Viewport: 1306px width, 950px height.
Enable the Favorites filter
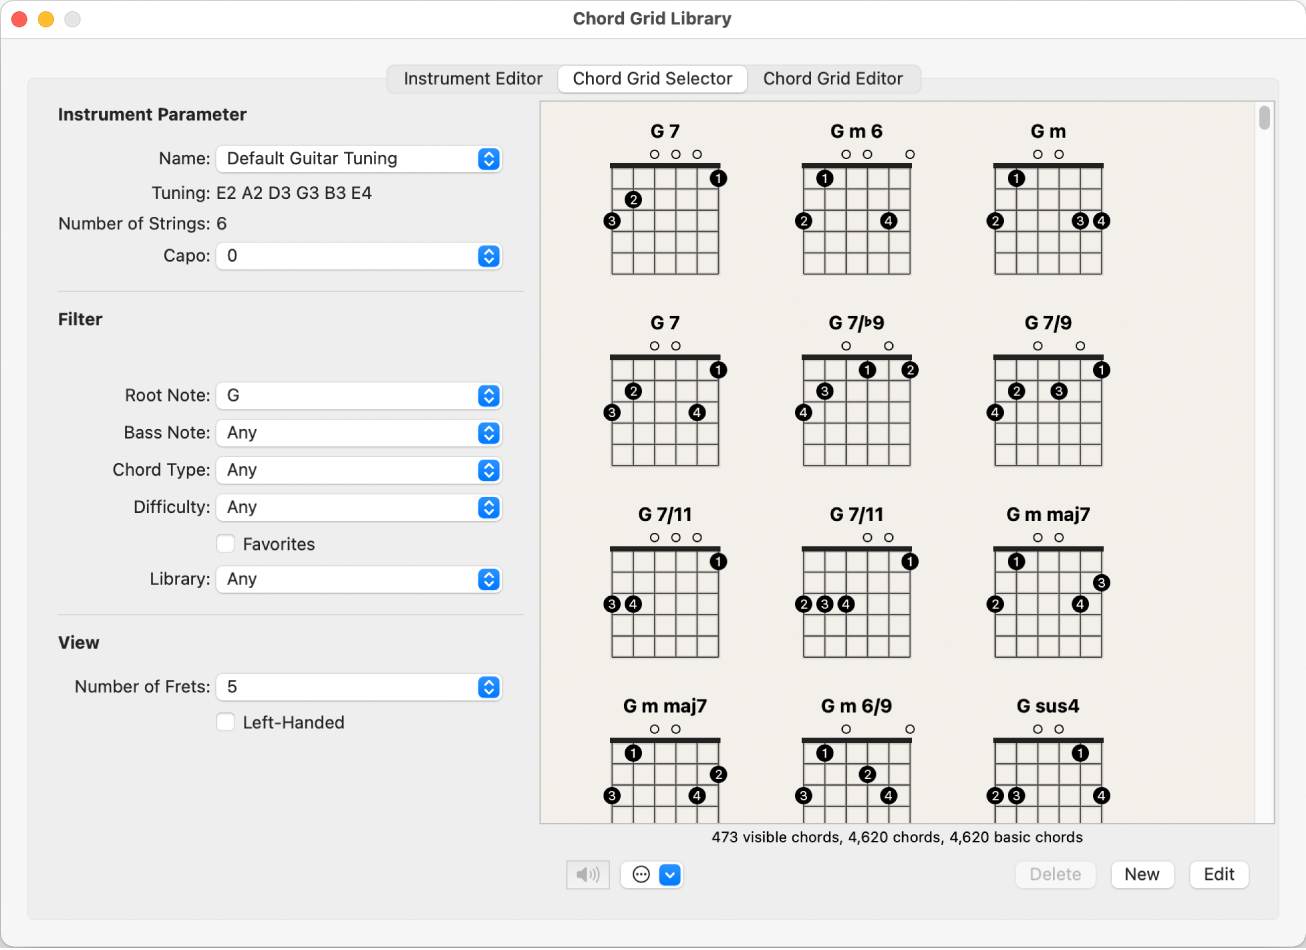[226, 543]
